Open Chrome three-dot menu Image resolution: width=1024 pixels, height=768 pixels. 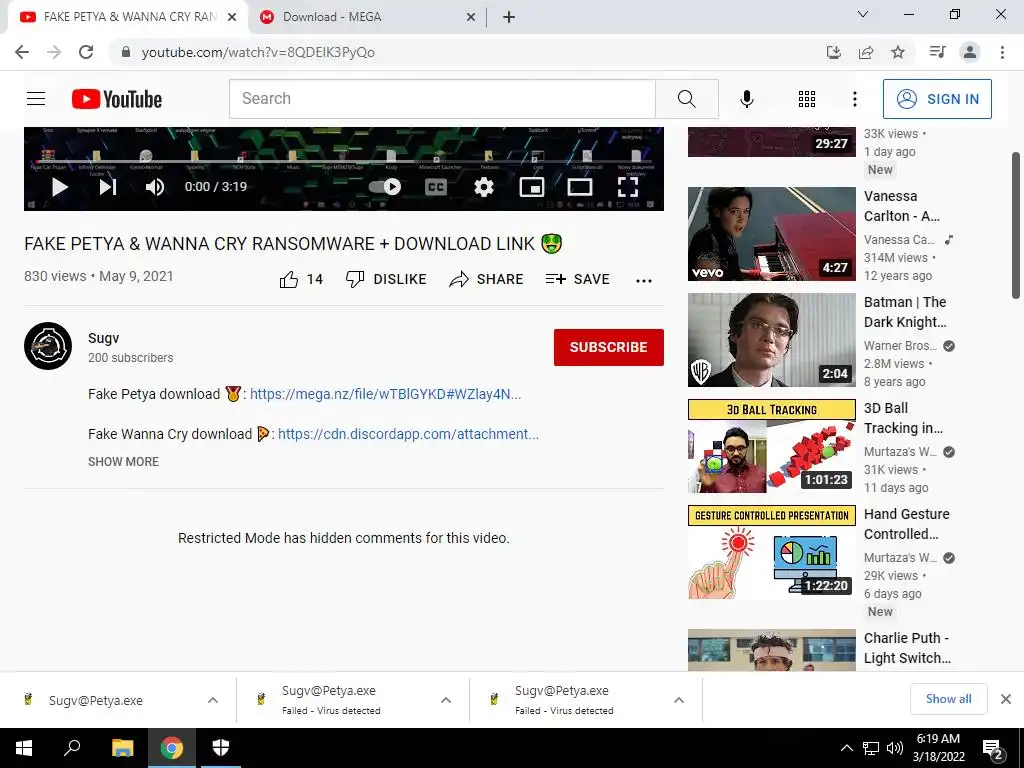pos(1002,52)
